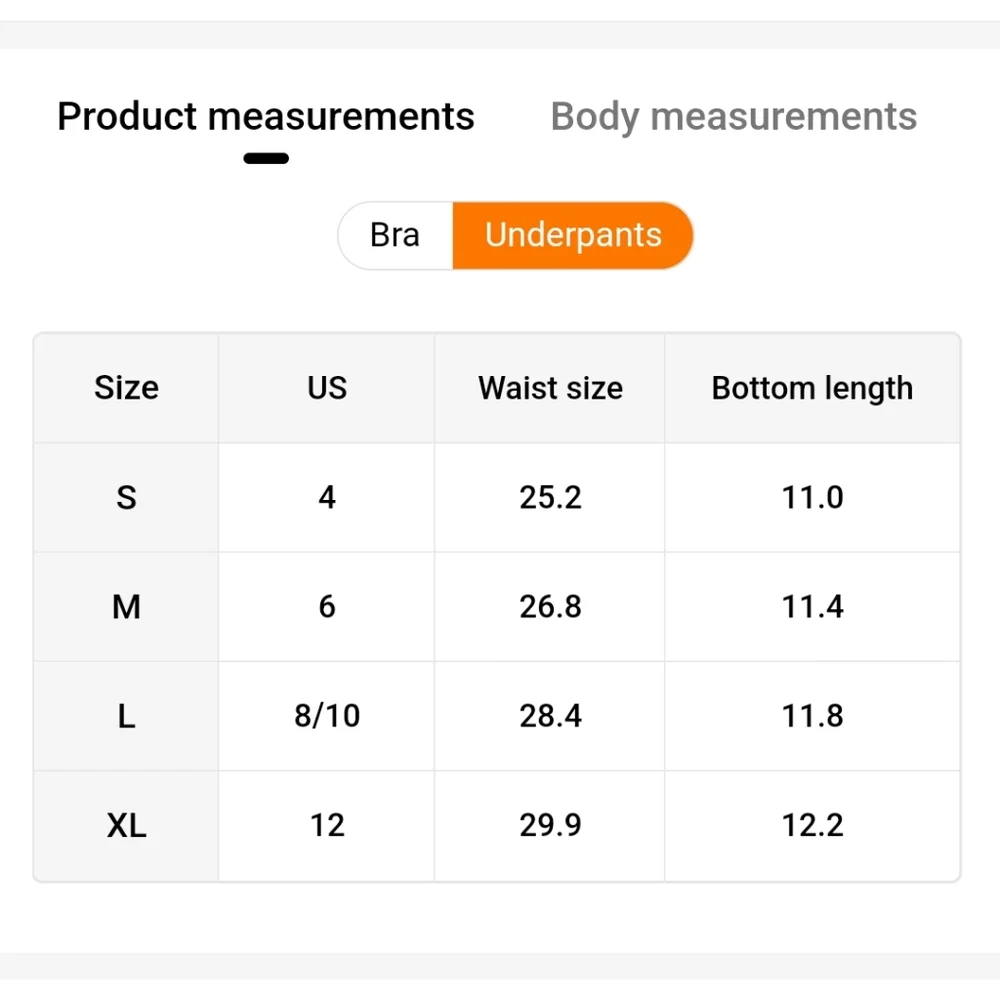Click the US column header

click(327, 388)
